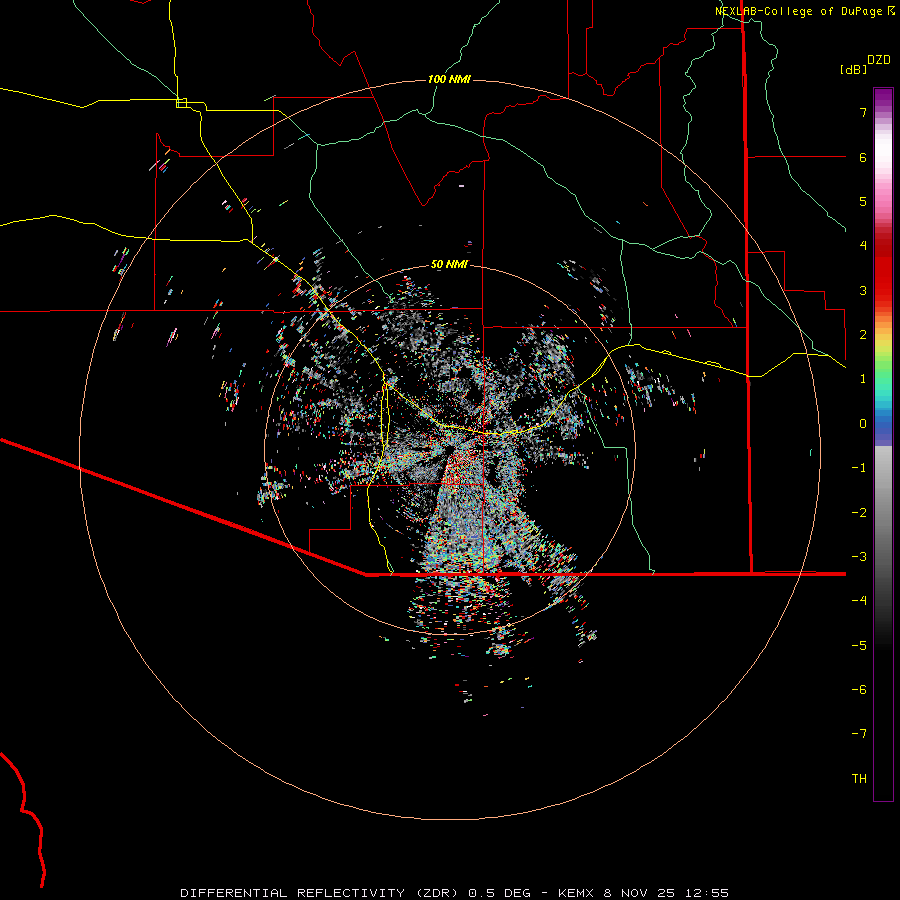Click the -5 dB tick label
The height and width of the screenshot is (900, 900).
click(859, 646)
